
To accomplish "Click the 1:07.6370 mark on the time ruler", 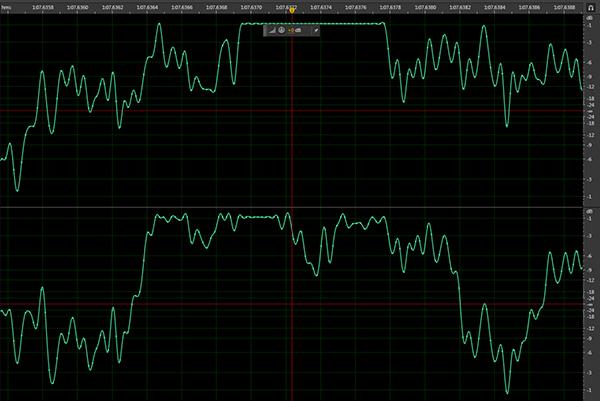I will click(250, 6).
